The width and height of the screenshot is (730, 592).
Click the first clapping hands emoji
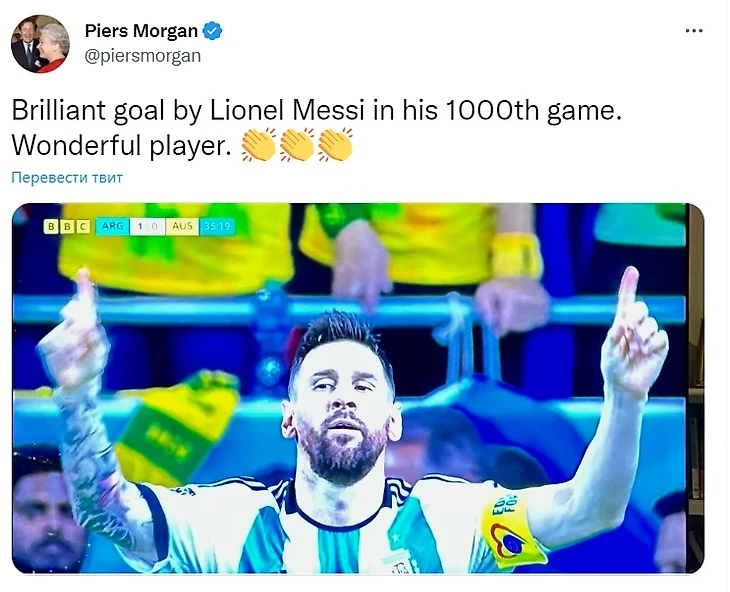click(259, 145)
